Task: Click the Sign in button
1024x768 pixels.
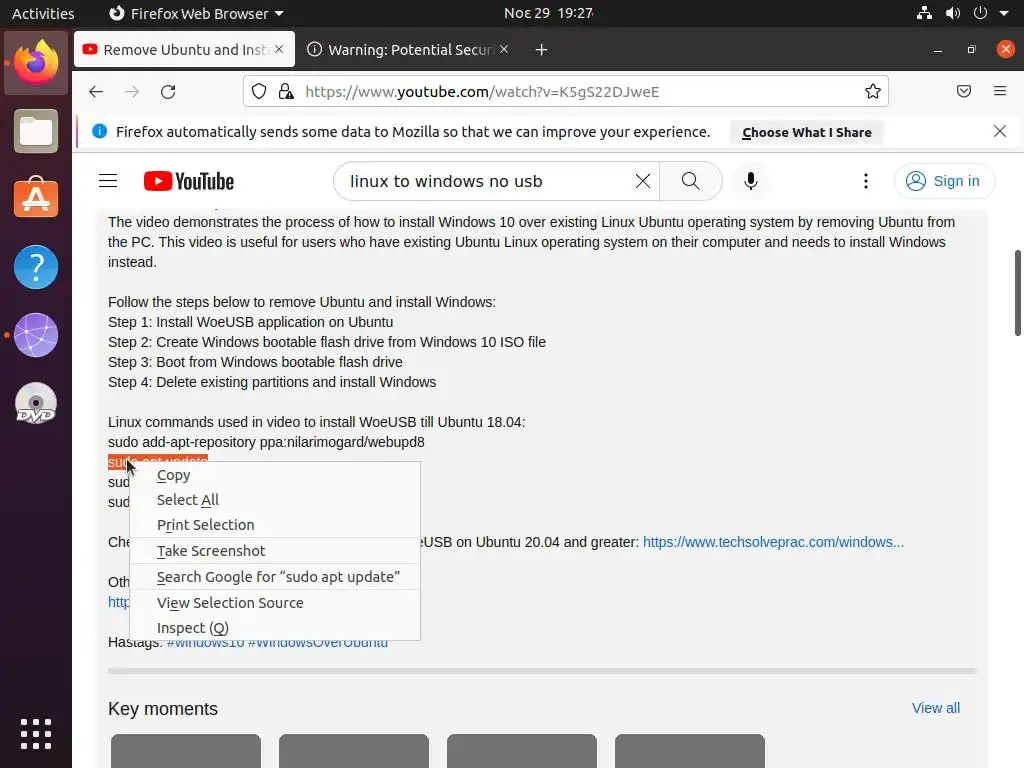Action: click(x=944, y=181)
